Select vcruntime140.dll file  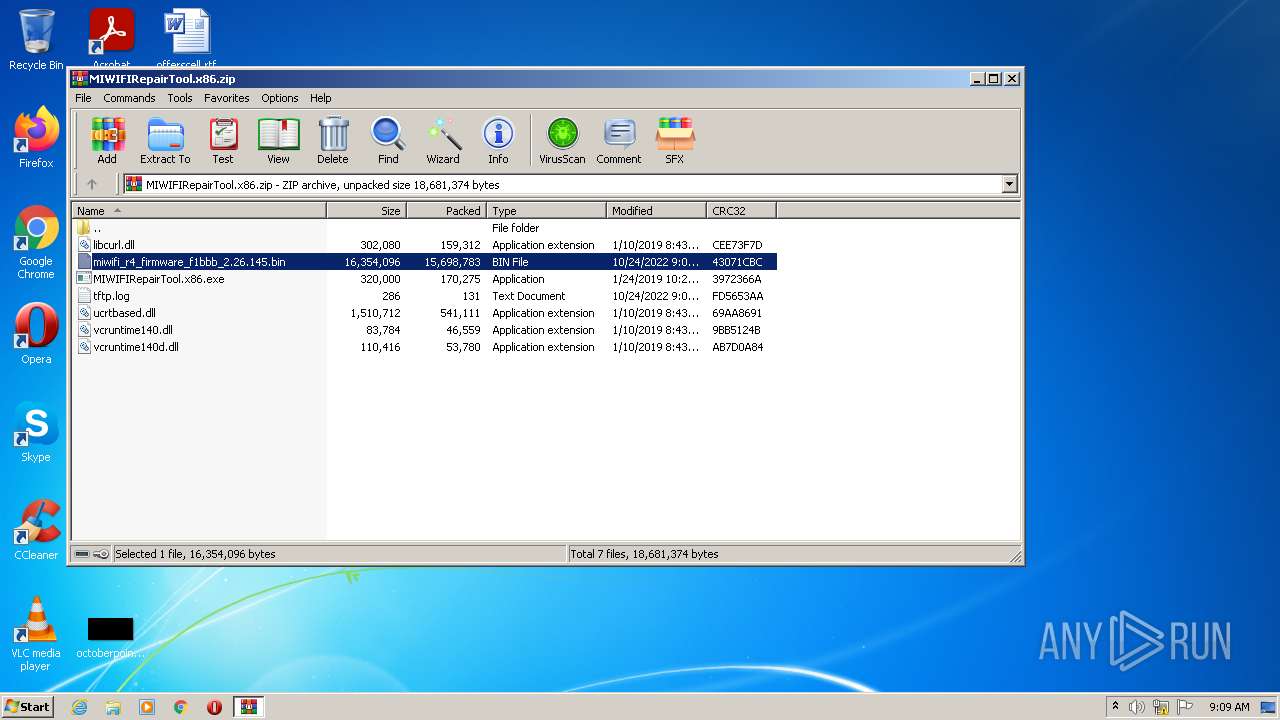click(425, 330)
